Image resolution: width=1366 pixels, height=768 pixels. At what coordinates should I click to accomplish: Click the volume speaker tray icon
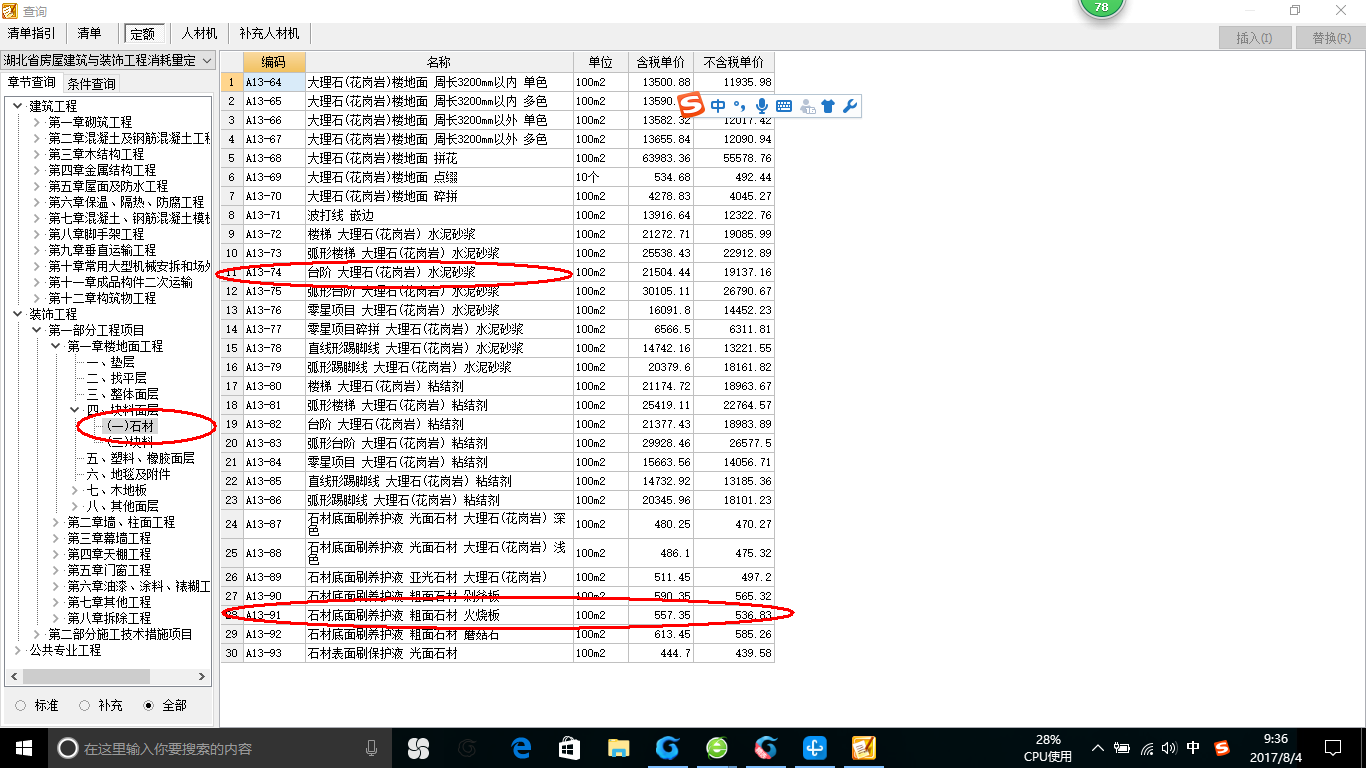coord(1170,748)
